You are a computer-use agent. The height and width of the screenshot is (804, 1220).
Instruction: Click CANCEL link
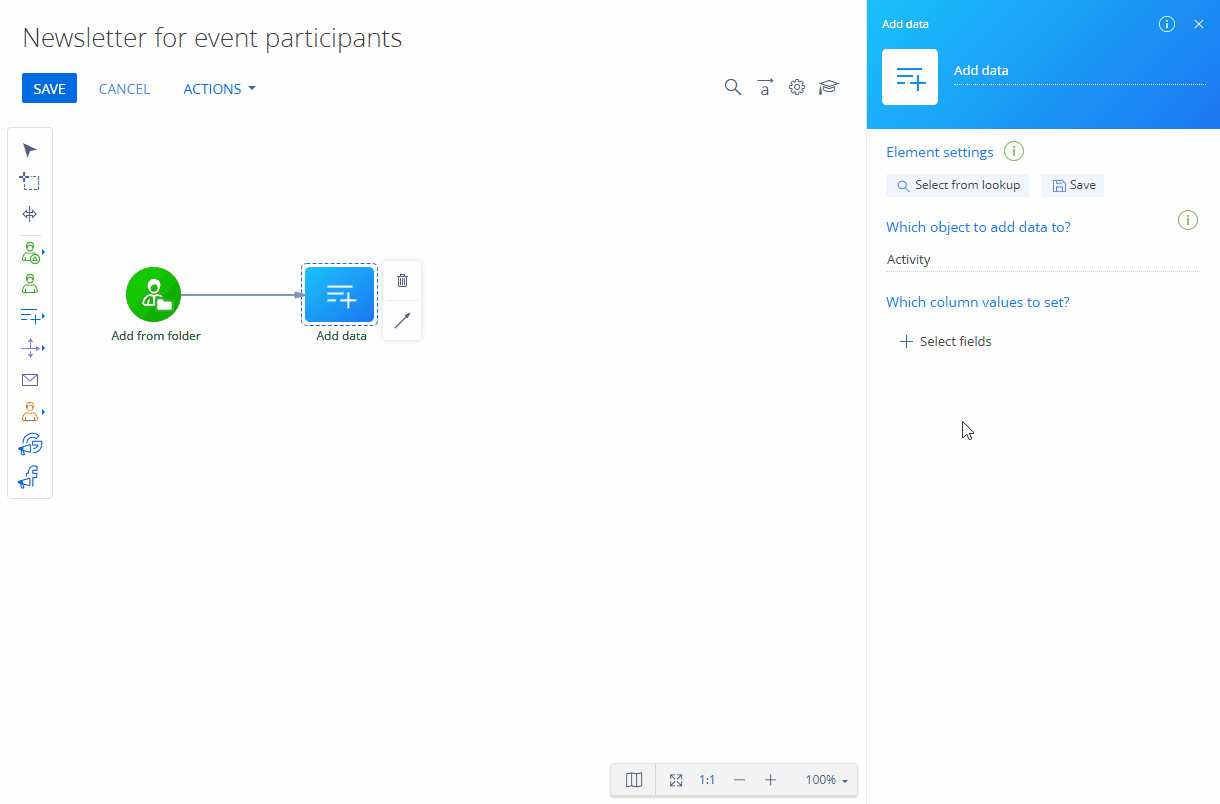pos(124,89)
